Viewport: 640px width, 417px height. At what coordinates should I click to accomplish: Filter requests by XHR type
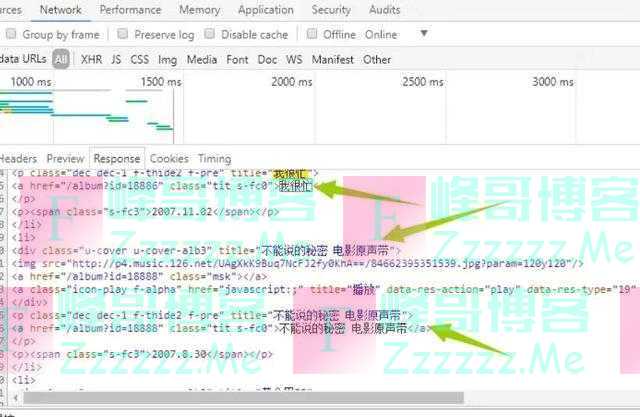tap(91, 60)
